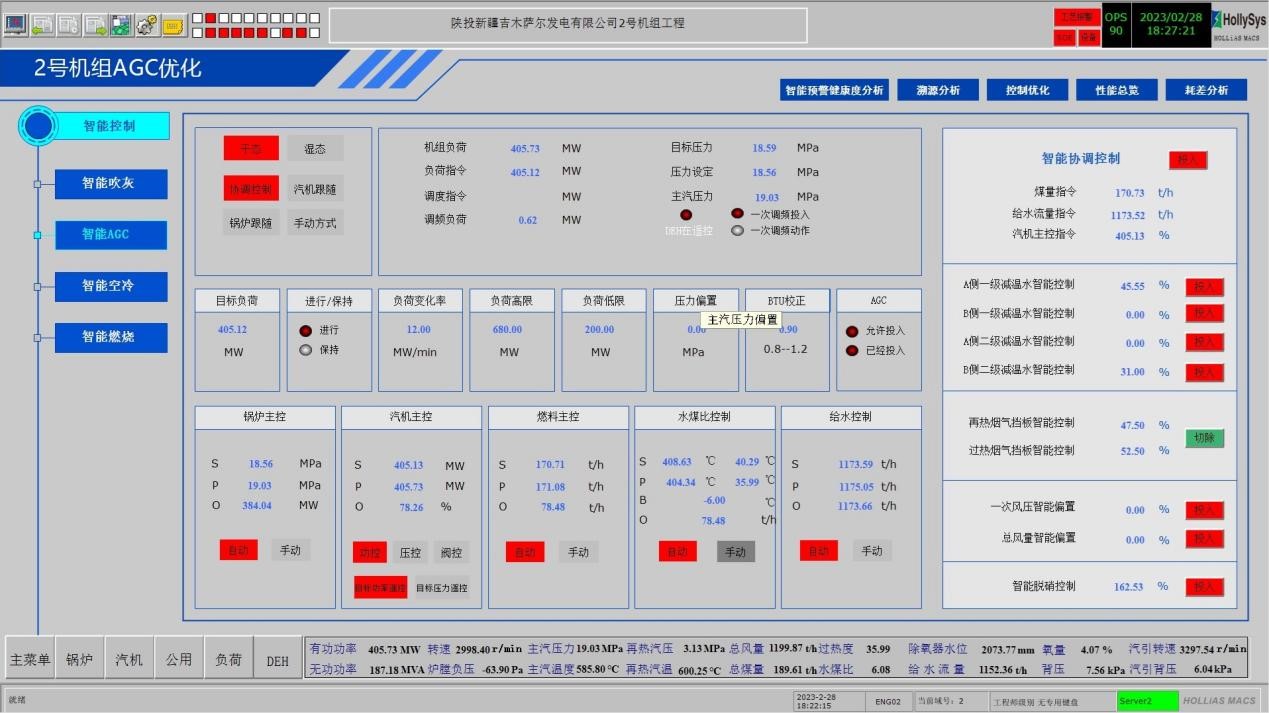Click the page history icon with clock
The height and width of the screenshot is (713, 1269).
click(68, 25)
